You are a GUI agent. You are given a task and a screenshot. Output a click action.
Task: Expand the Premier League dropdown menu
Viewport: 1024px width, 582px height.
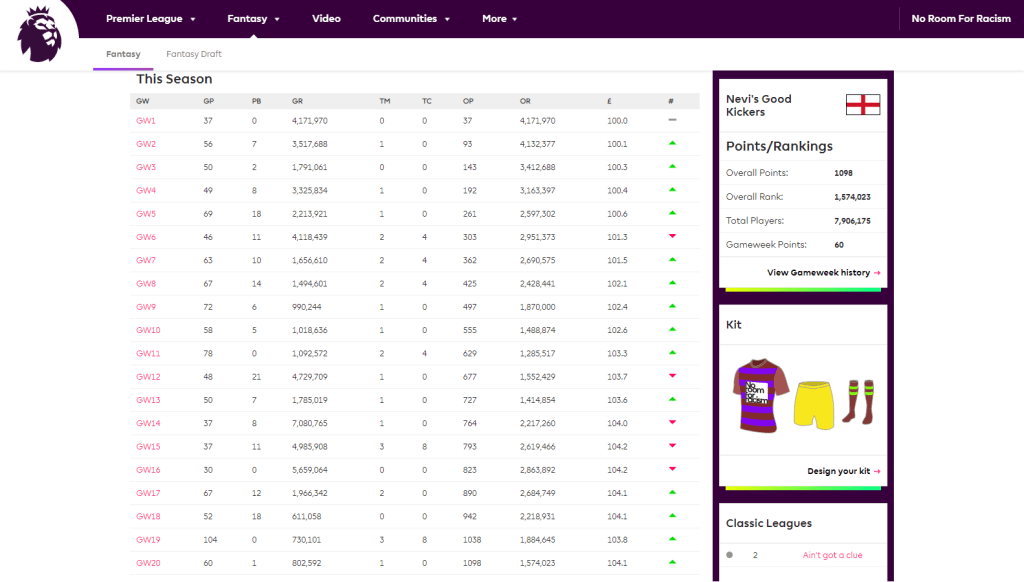point(150,19)
